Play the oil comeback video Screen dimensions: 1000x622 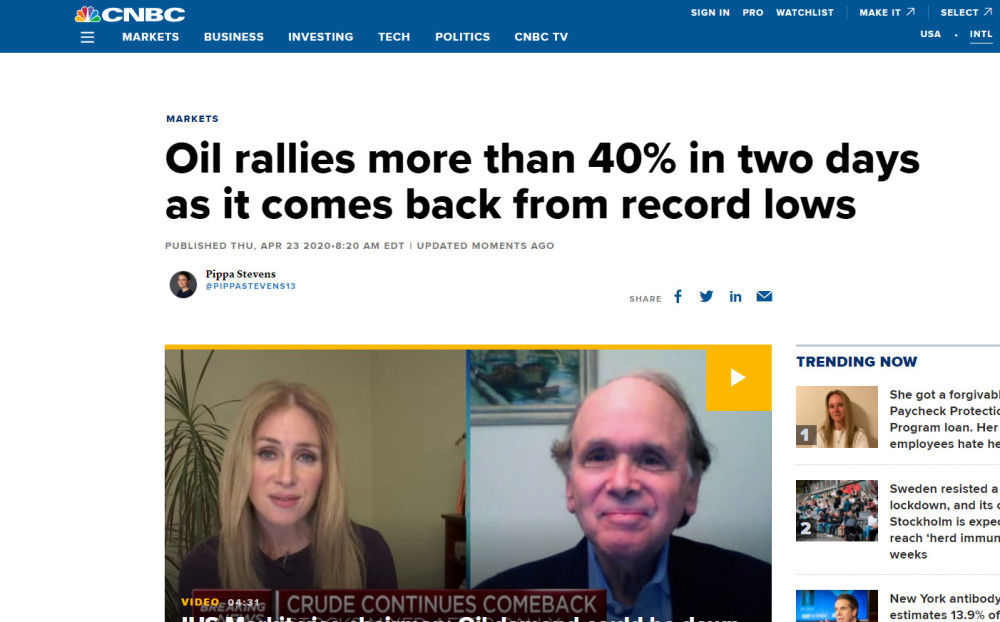point(739,378)
